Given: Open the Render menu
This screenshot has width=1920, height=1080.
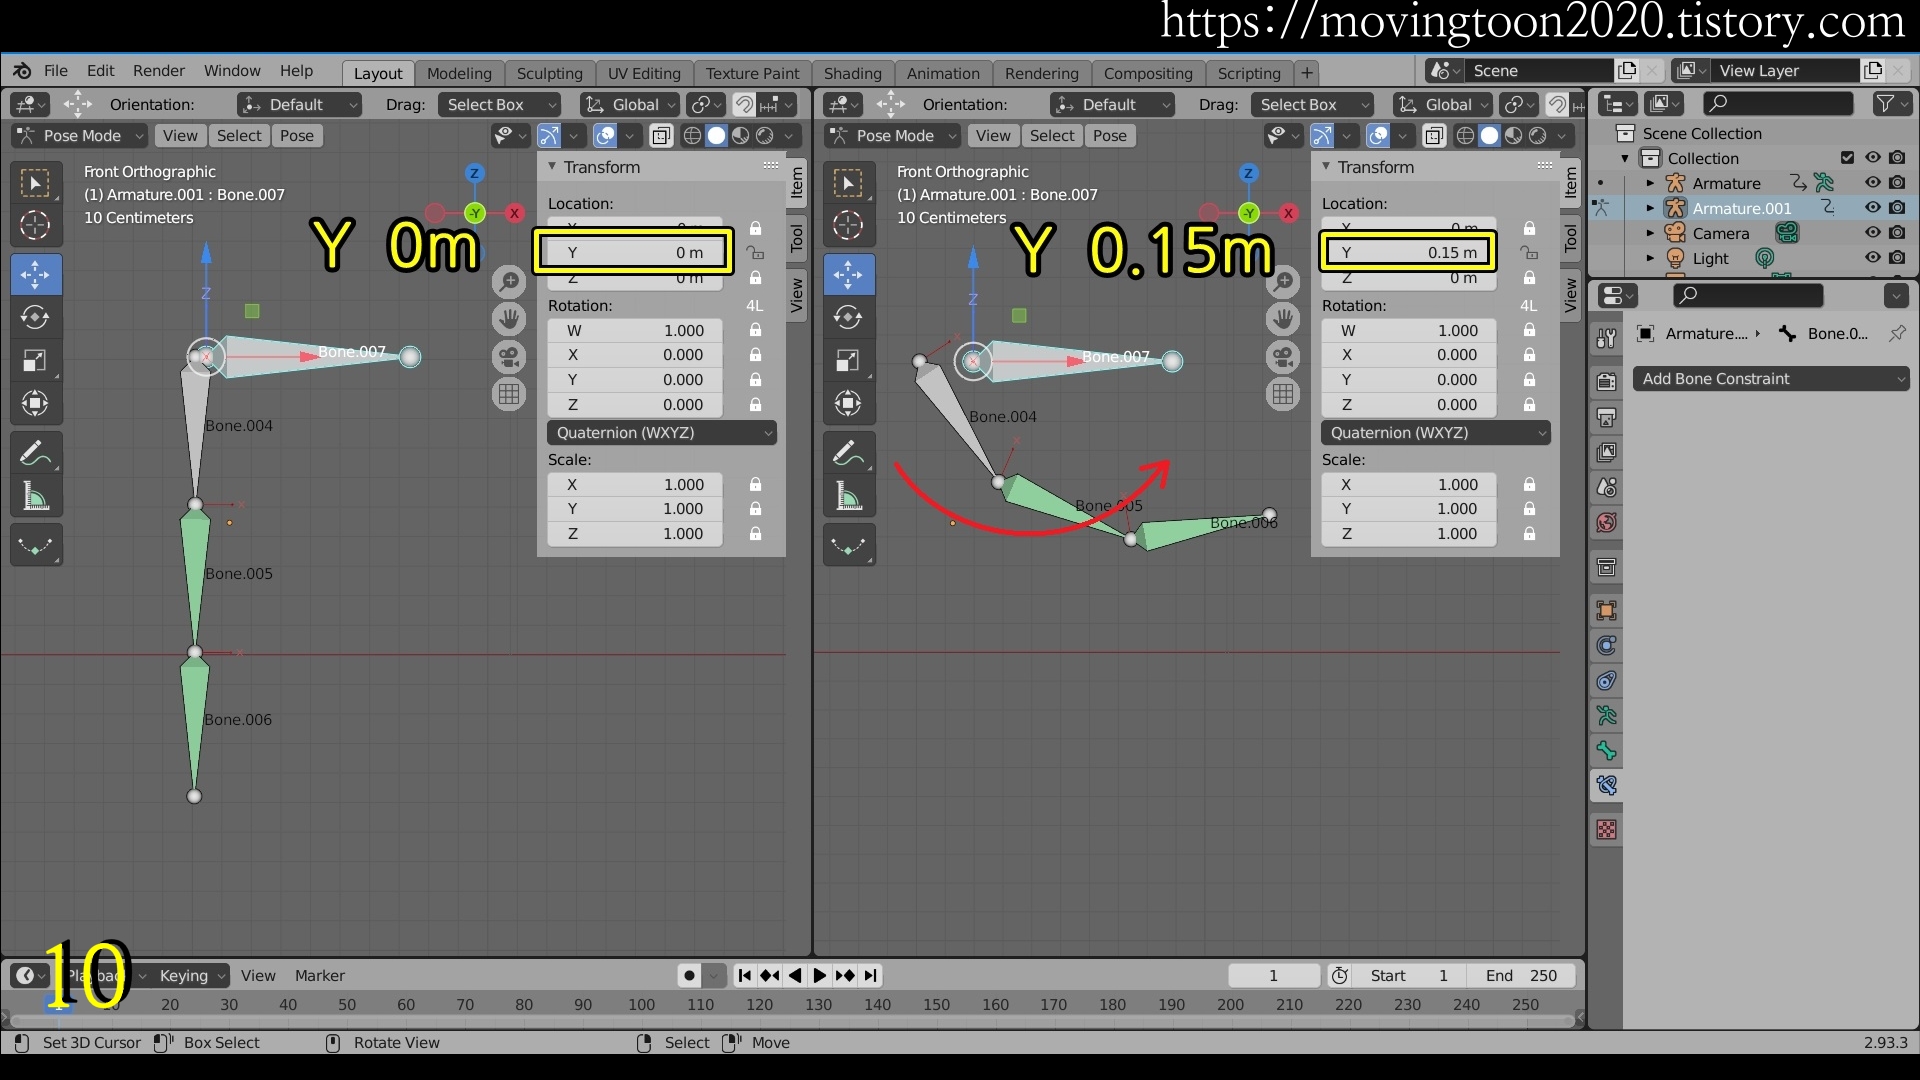Looking at the screenshot, I should click(158, 71).
